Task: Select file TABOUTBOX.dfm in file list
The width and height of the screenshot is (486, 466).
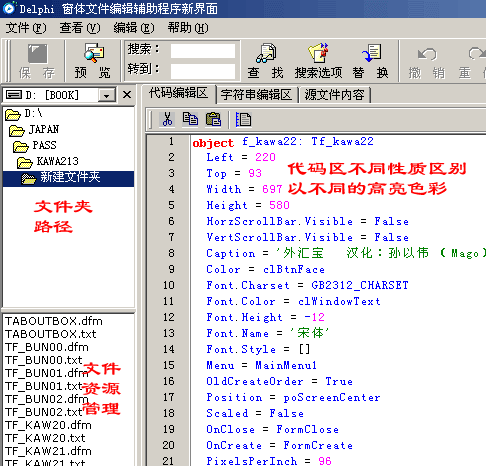Action: coord(54,321)
